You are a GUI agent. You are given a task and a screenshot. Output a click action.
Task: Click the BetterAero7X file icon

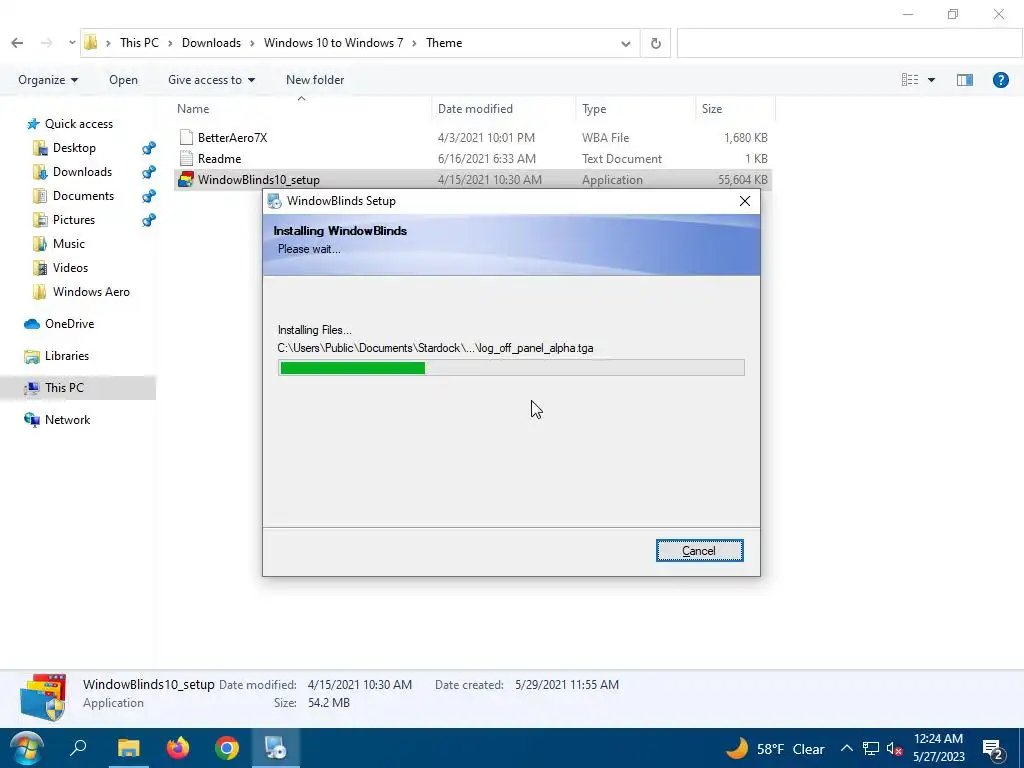coord(186,138)
